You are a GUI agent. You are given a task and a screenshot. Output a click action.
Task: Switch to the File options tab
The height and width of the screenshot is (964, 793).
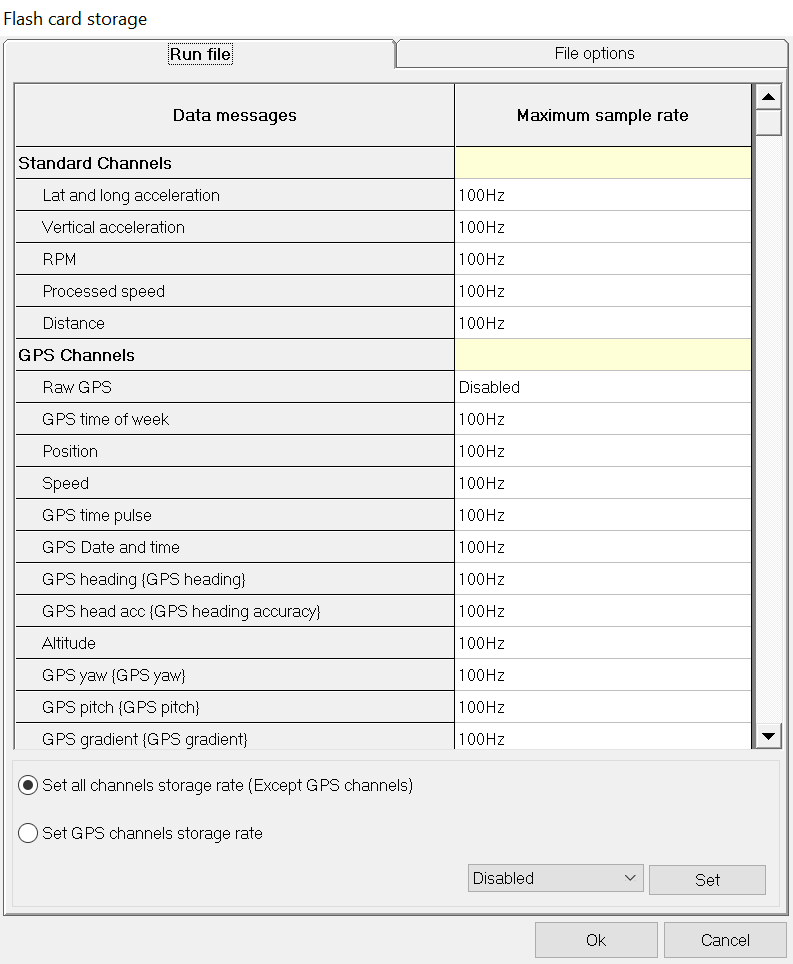coord(594,54)
